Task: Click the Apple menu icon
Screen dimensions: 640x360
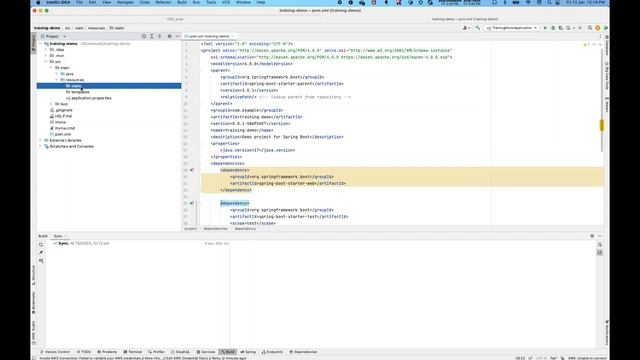Action: coord(38,2)
